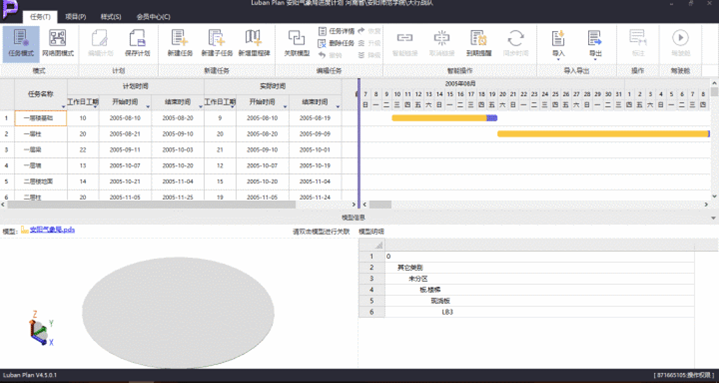Select the 一层梁 task name cell
719x383 pixels.
[x=41, y=150]
